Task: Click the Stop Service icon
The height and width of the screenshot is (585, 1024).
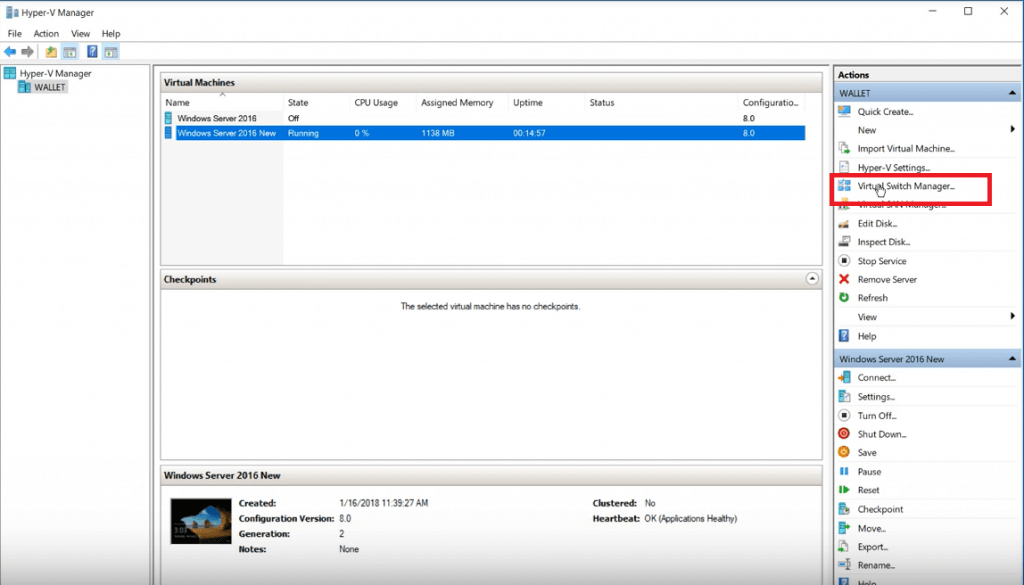Action: coord(844,261)
